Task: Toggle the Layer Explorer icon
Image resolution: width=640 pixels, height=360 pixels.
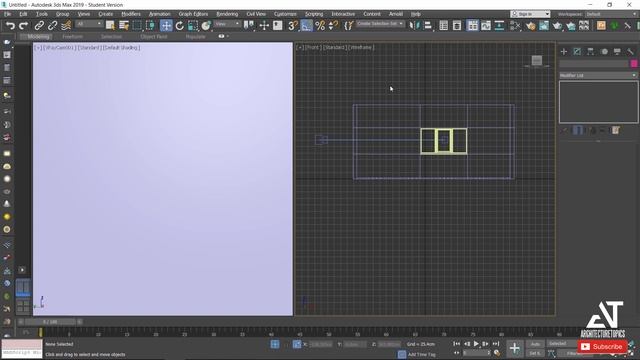Action: [x=457, y=26]
